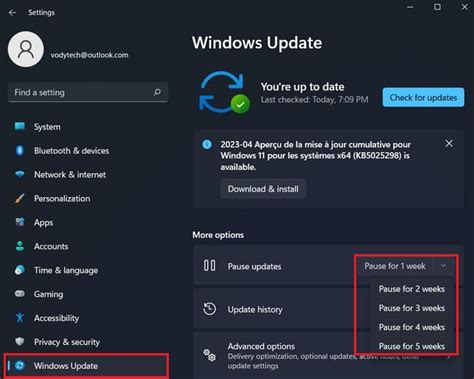The width and height of the screenshot is (474, 379).
Task: Select the Personalization paintbrush icon
Action: (x=20, y=198)
